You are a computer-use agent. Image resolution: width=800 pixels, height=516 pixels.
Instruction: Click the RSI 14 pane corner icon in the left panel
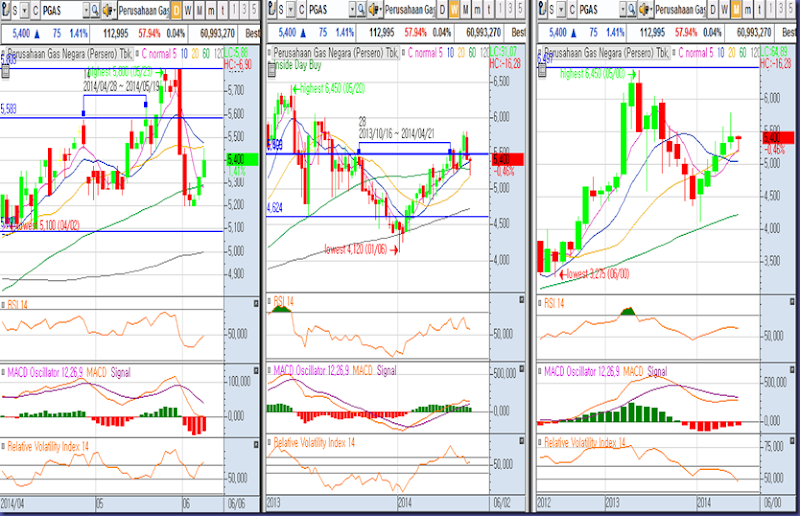pos(256,304)
